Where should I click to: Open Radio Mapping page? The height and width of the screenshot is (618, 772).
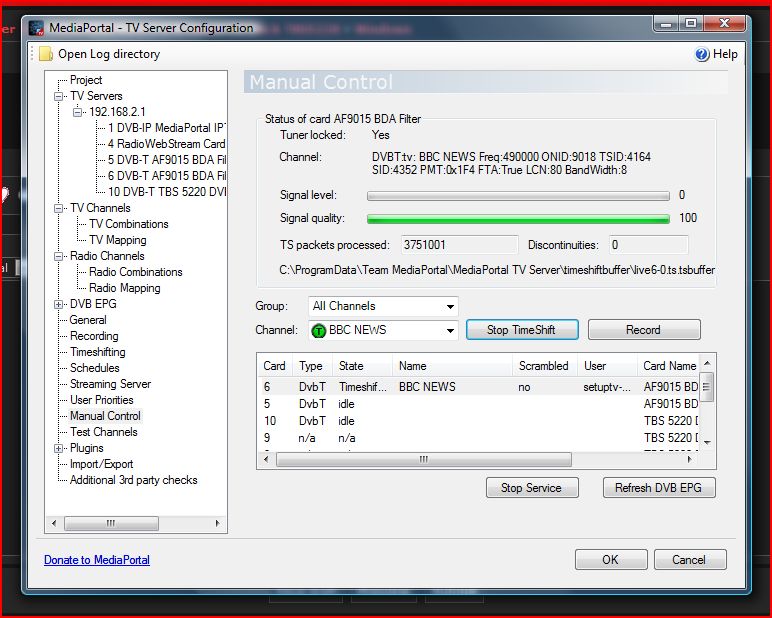click(125, 288)
